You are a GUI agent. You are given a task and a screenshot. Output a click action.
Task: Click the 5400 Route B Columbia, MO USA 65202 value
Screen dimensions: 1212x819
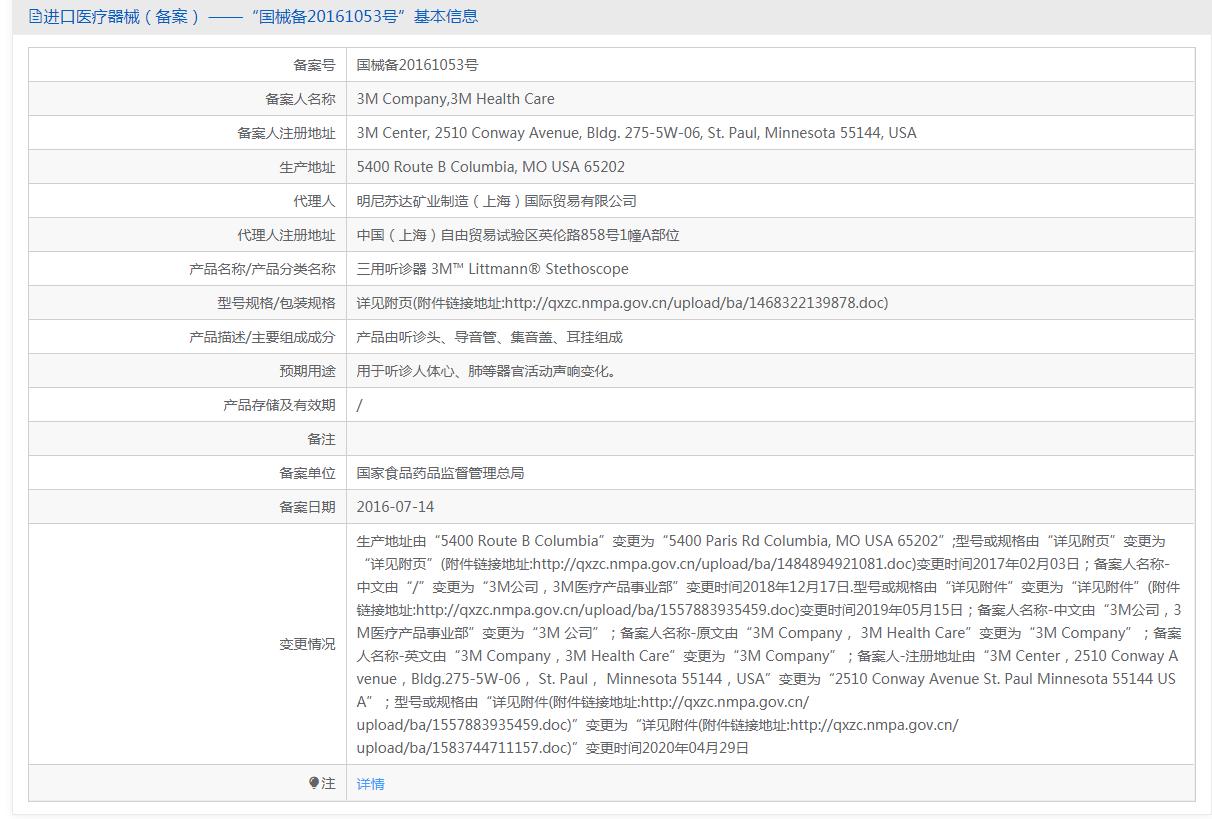coord(490,167)
